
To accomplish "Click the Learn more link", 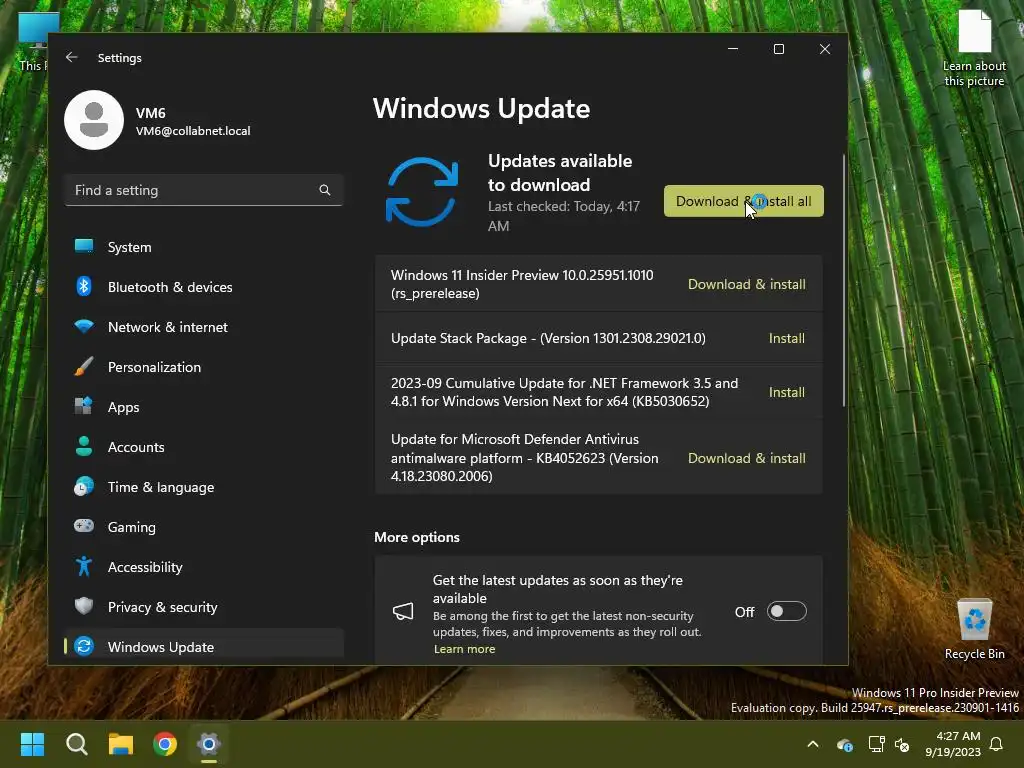I will (464, 648).
